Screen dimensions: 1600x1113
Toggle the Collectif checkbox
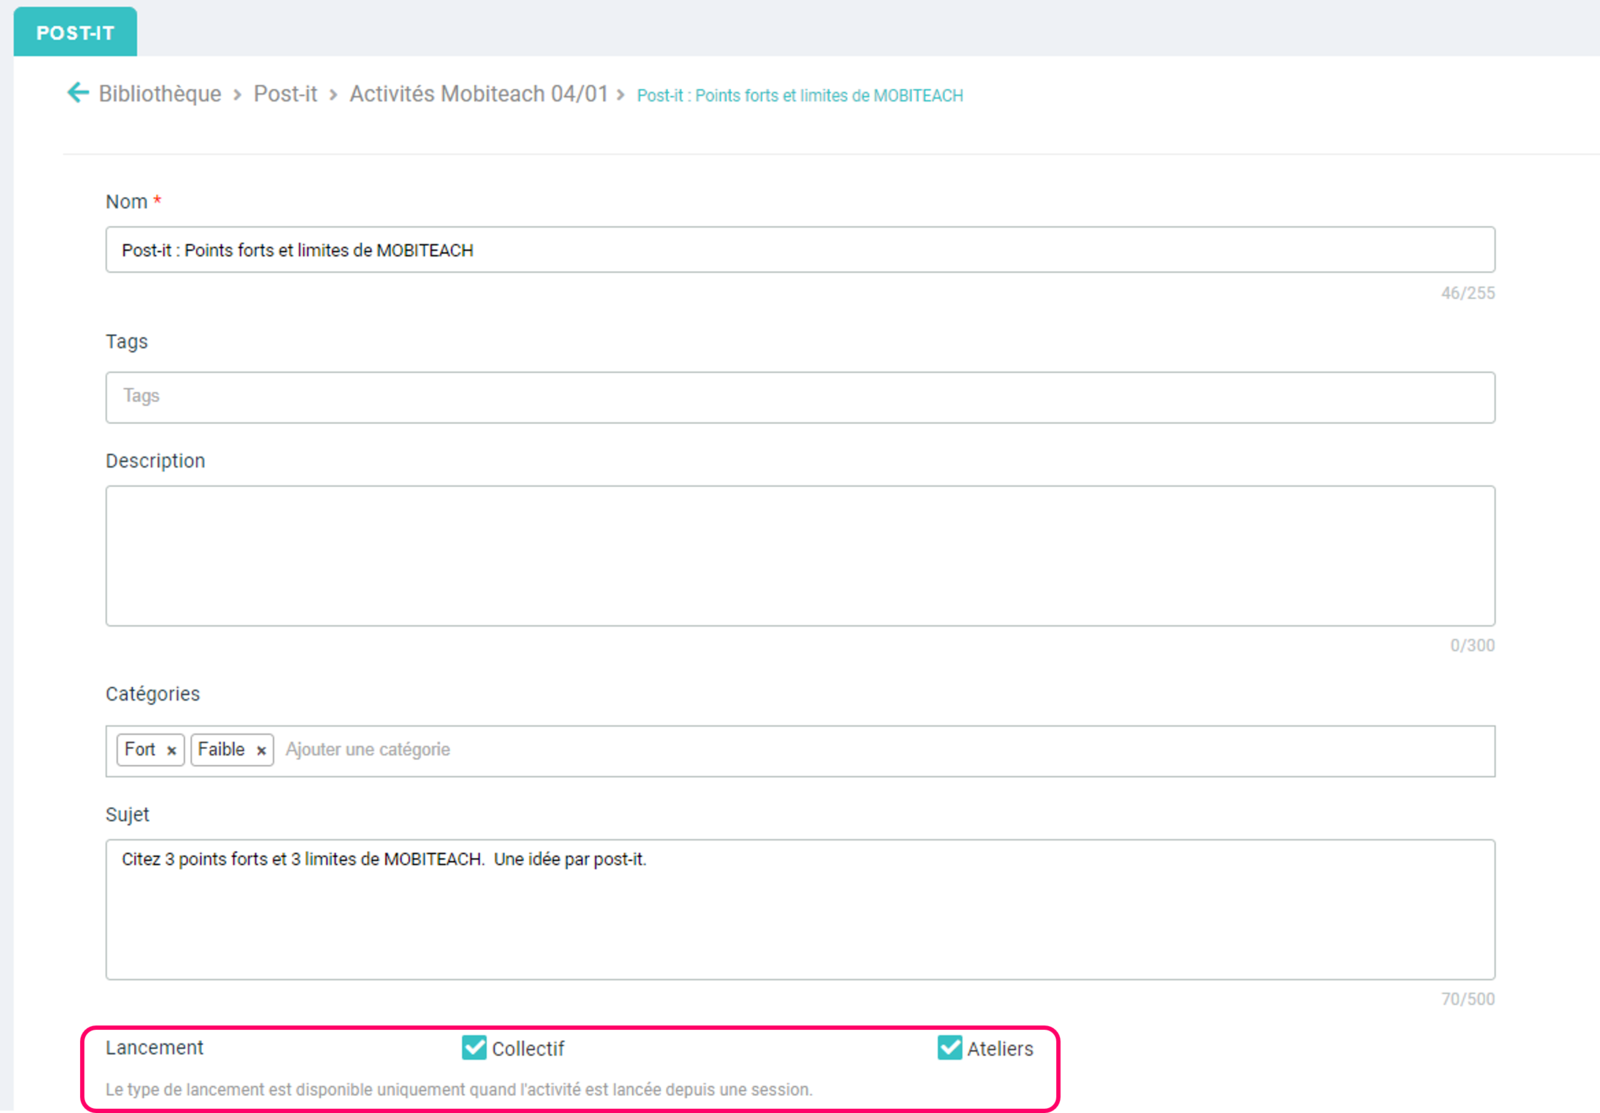pyautogui.click(x=474, y=1047)
